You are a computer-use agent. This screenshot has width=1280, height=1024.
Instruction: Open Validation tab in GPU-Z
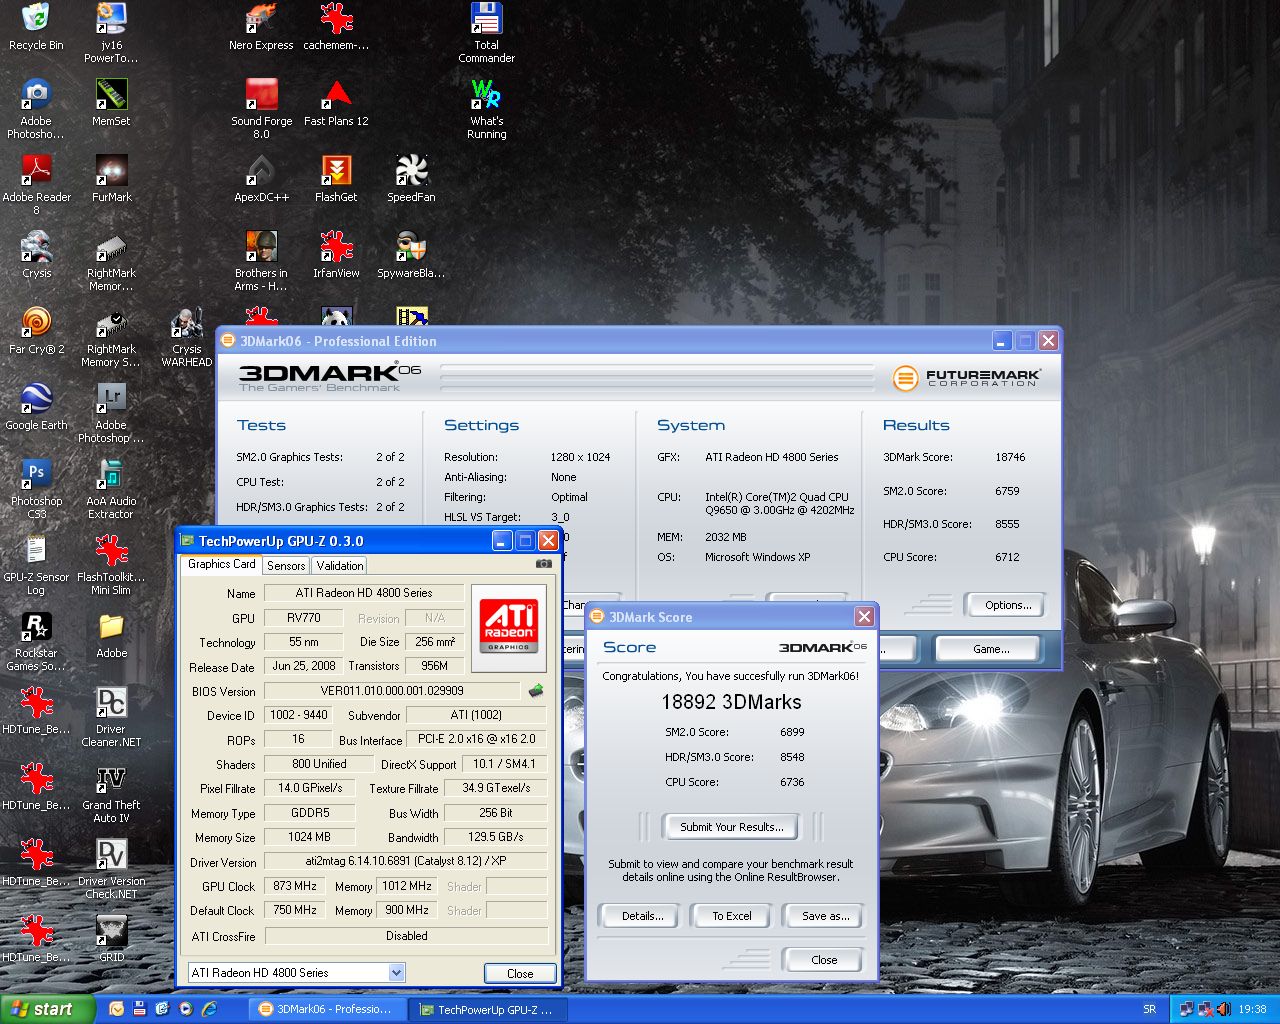340,565
